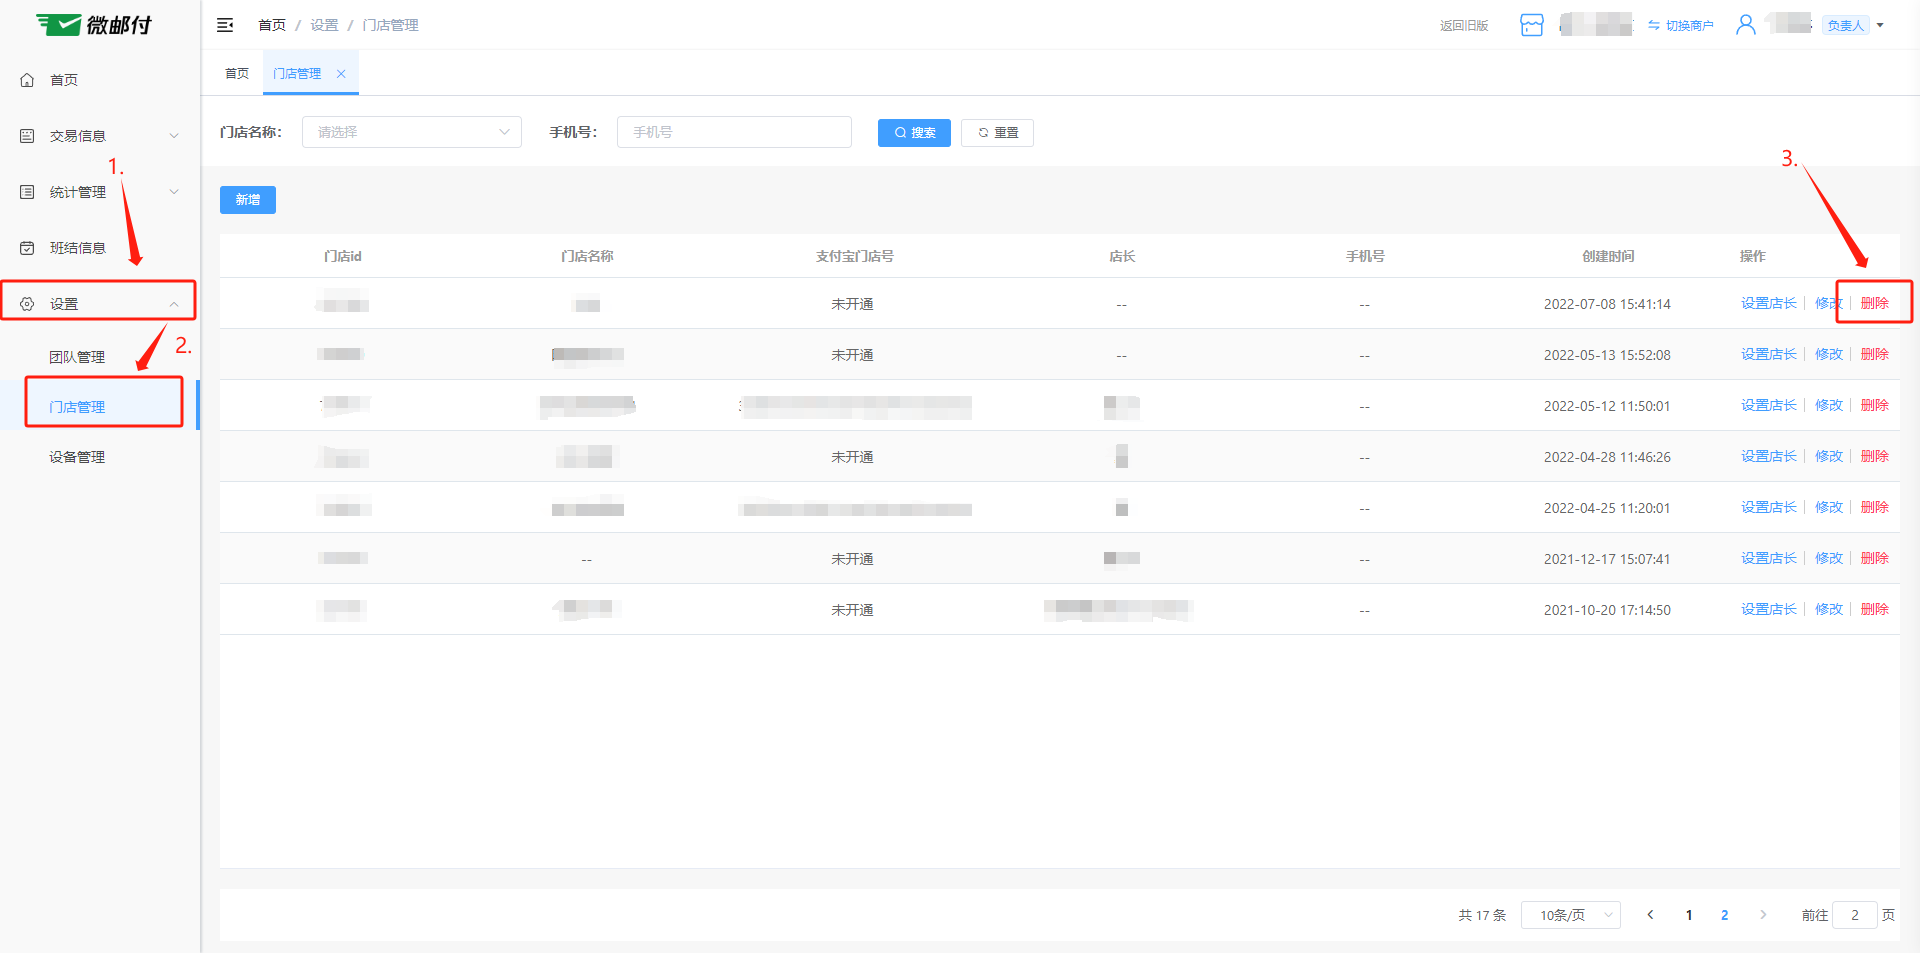1920x953 pixels.
Task: Click the user avatar icon
Action: pos(1745,25)
